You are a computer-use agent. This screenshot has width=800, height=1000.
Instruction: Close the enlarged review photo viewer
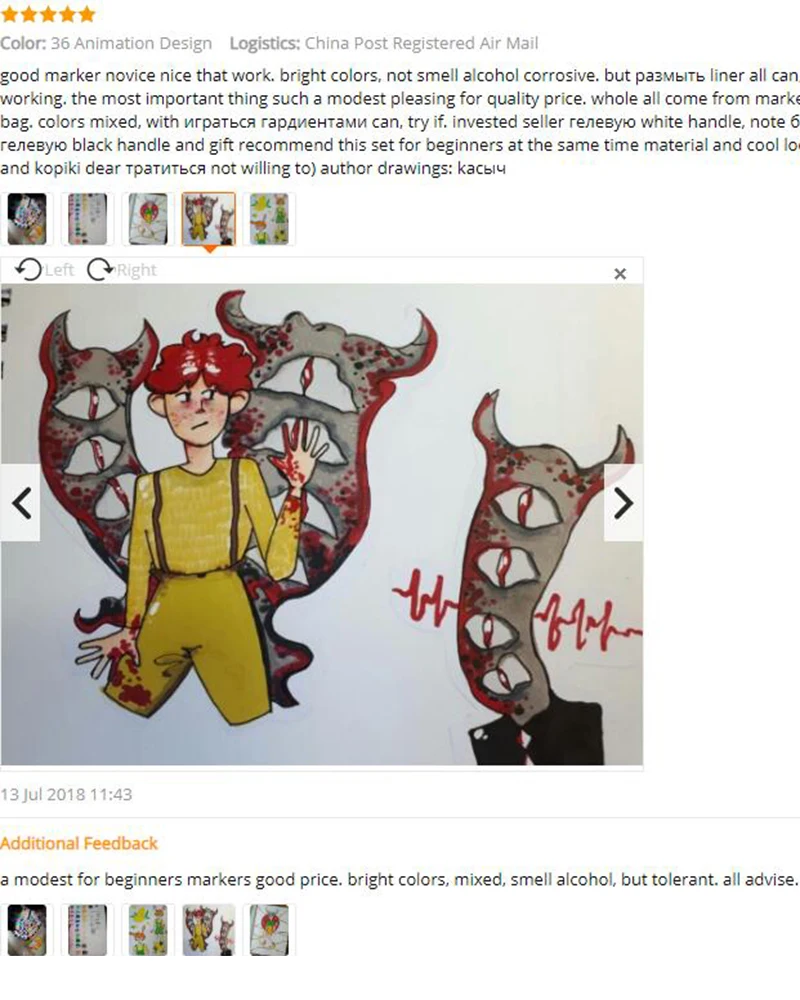point(619,274)
